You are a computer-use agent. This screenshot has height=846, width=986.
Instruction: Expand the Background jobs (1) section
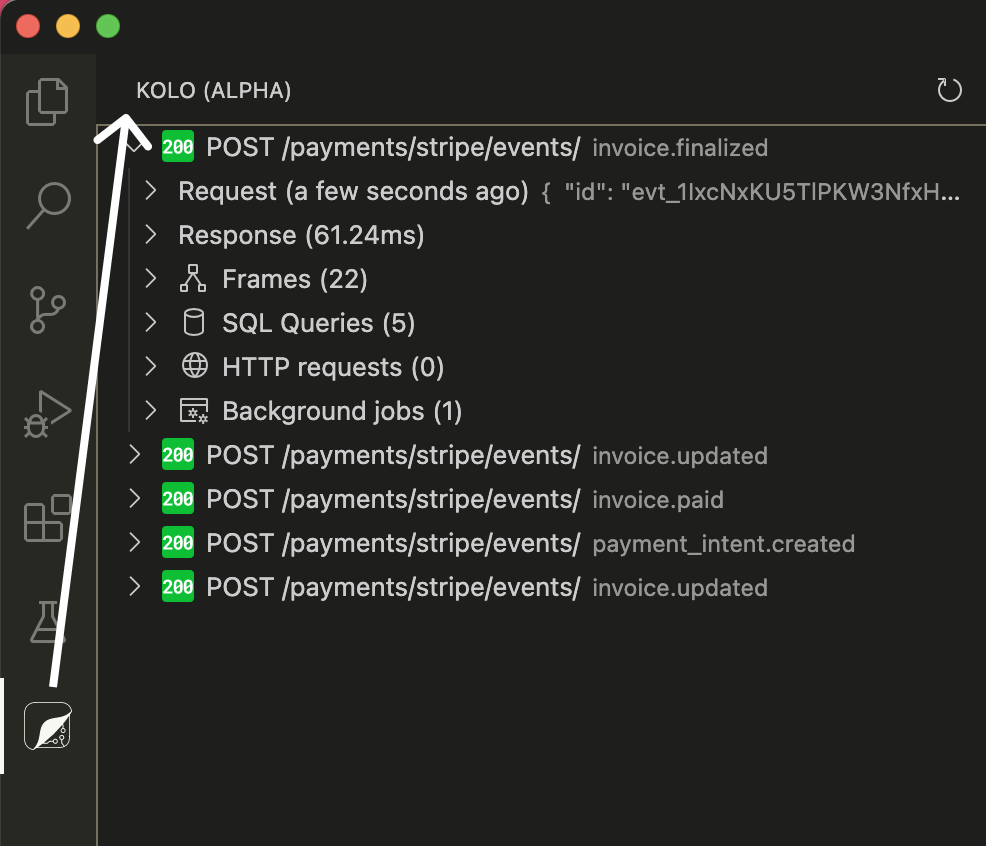click(x=341, y=411)
